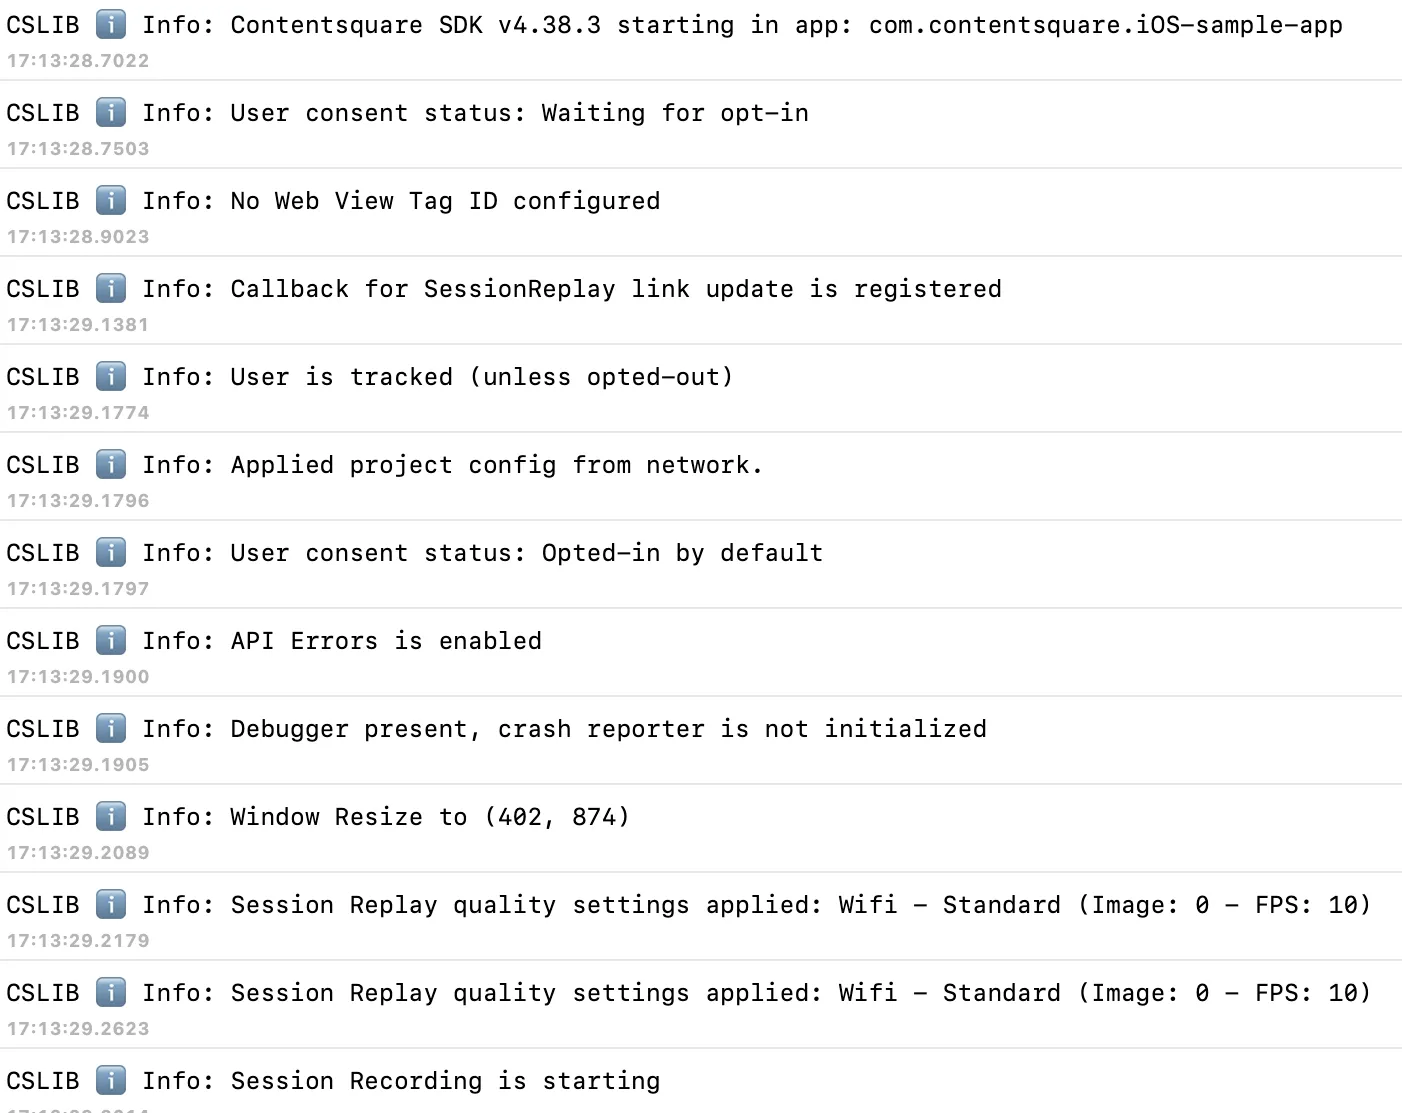Viewport: 1402px width, 1113px height.
Task: Click the 17:13:29.2623 timestamp
Action: [78, 1029]
